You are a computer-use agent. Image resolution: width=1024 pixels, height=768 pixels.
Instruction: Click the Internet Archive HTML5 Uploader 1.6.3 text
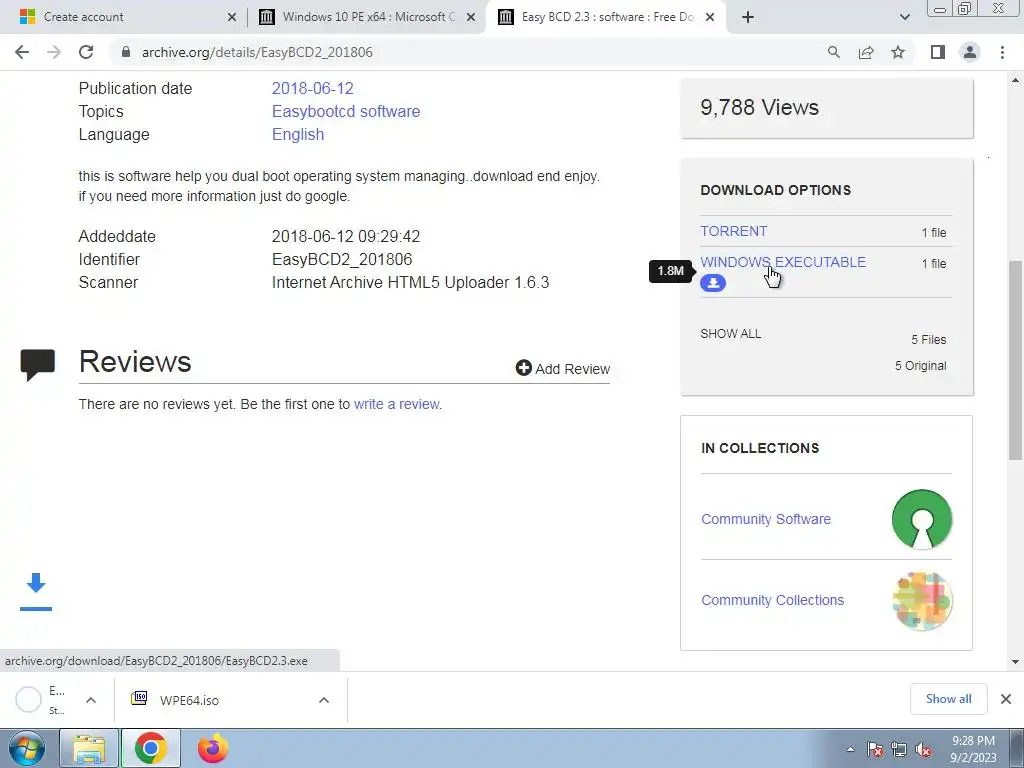pyautogui.click(x=410, y=283)
